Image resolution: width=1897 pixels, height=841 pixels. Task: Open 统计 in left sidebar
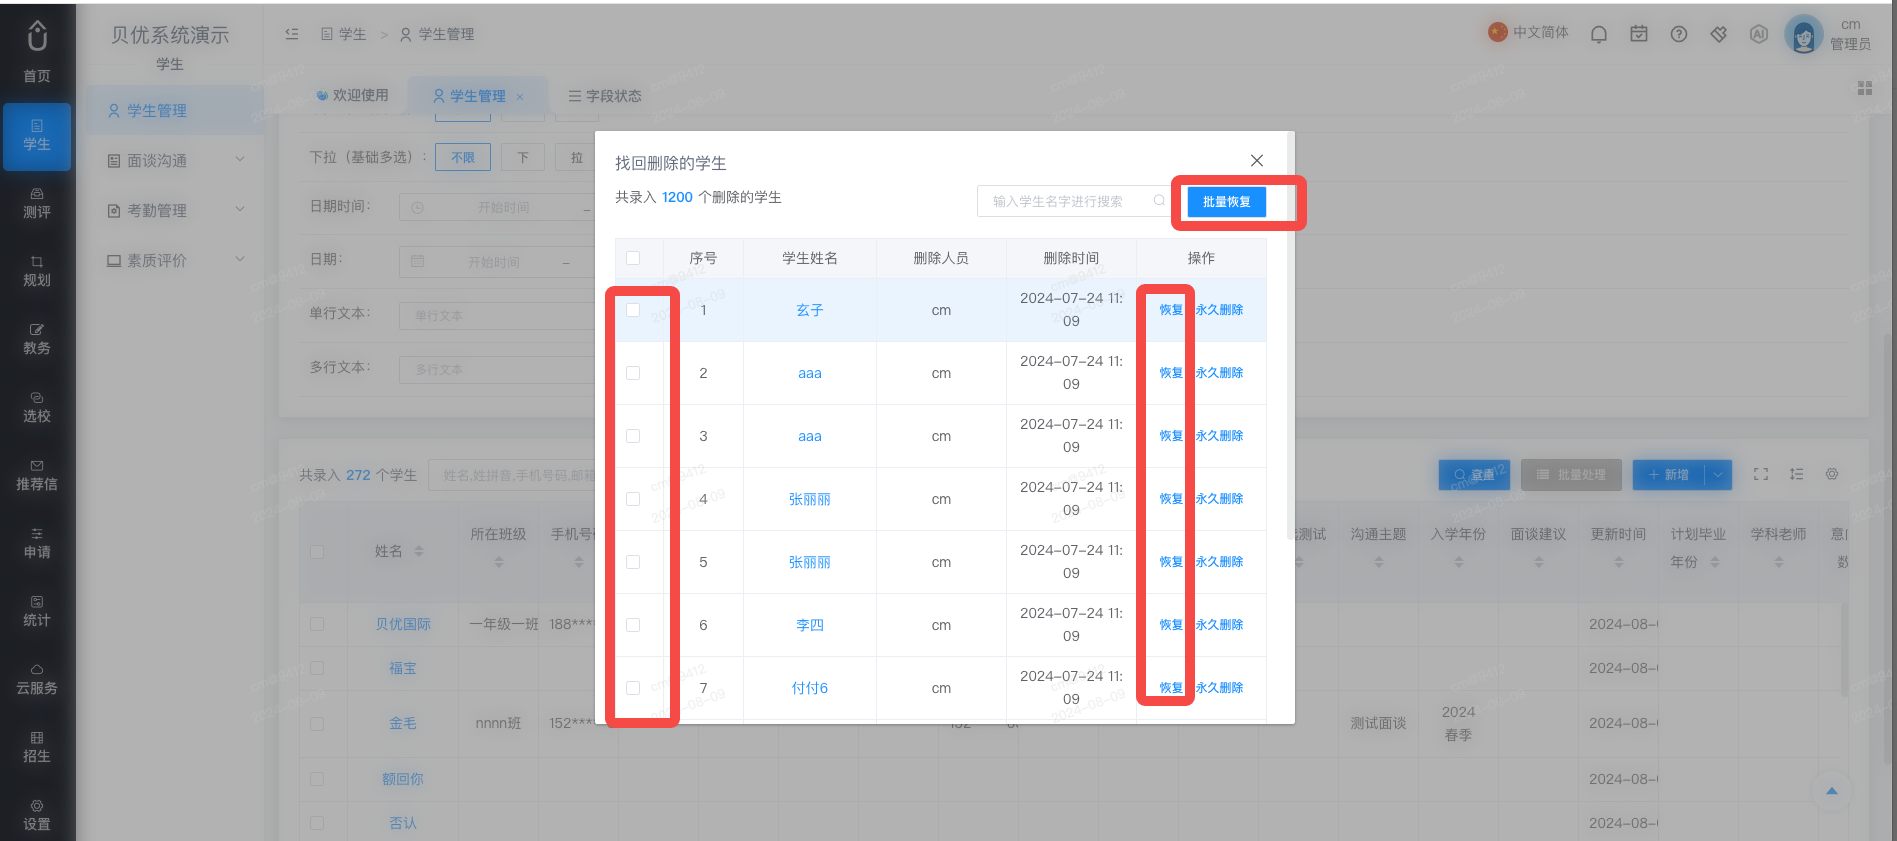(37, 612)
